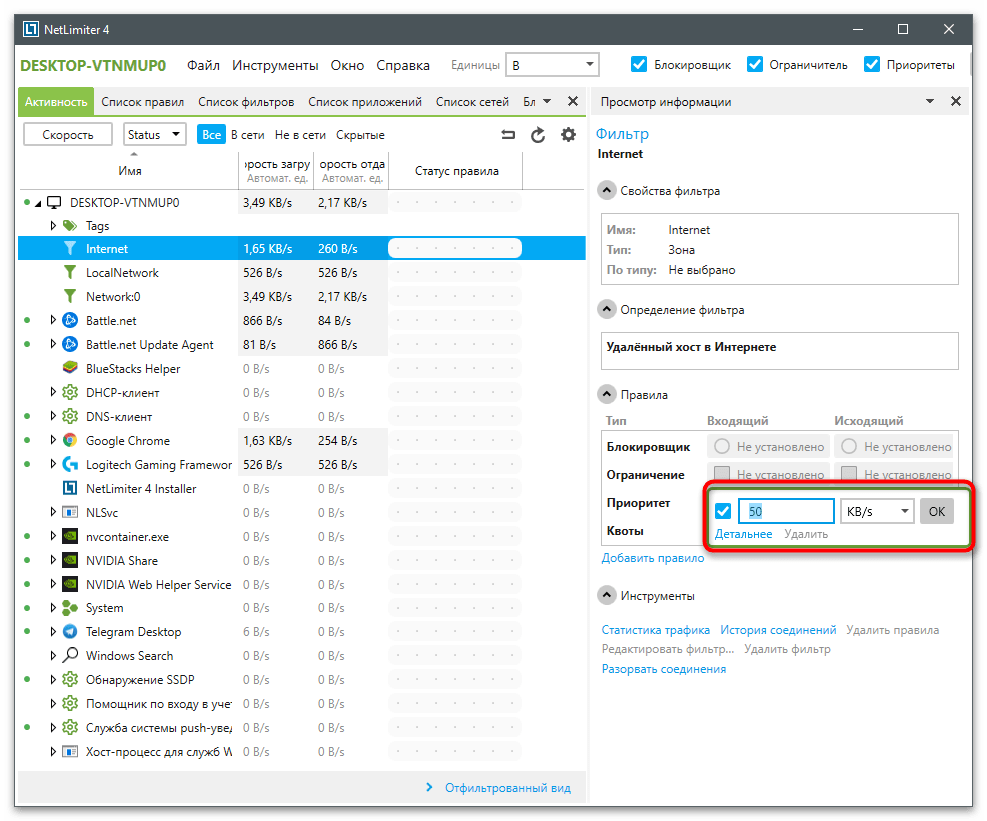Switch to the Список фильтров tab
The image size is (987, 821).
coord(246,101)
